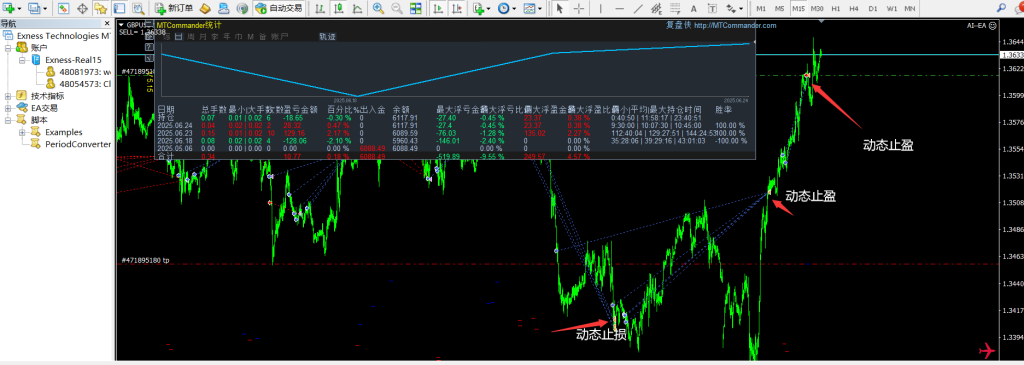Open the periods clock dropdown arrow
The image size is (1024, 365).
(x=514, y=9)
